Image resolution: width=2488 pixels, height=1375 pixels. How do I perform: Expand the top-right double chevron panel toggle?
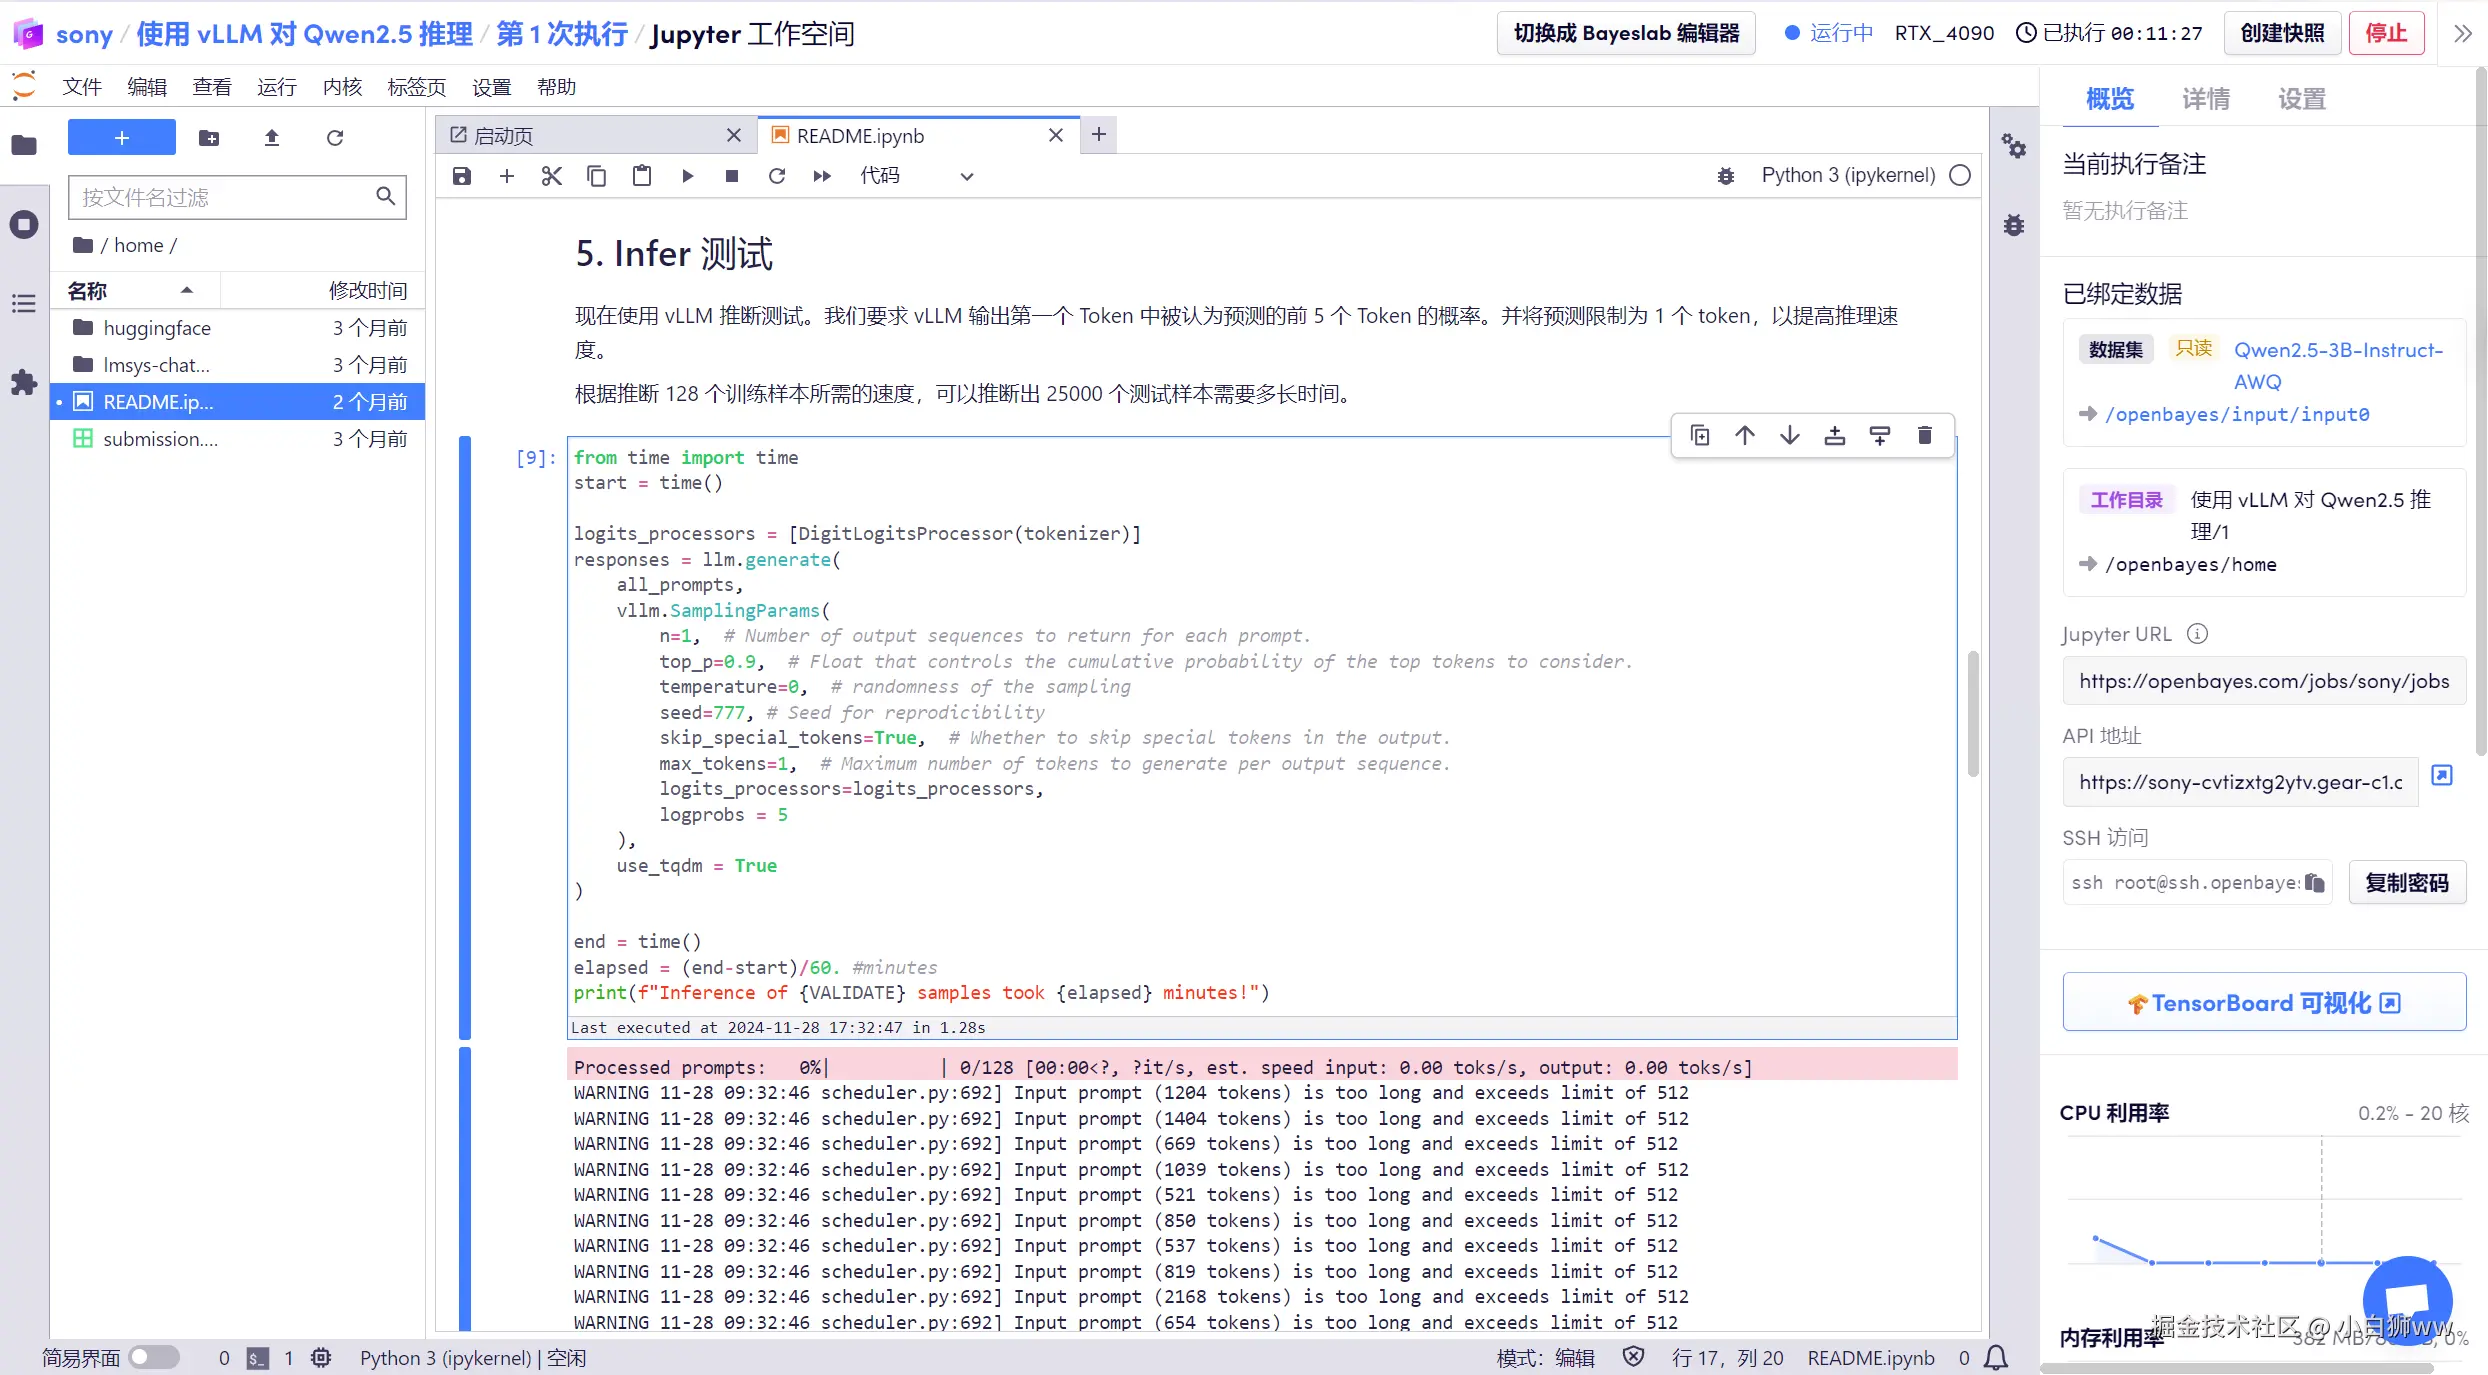tap(2462, 33)
